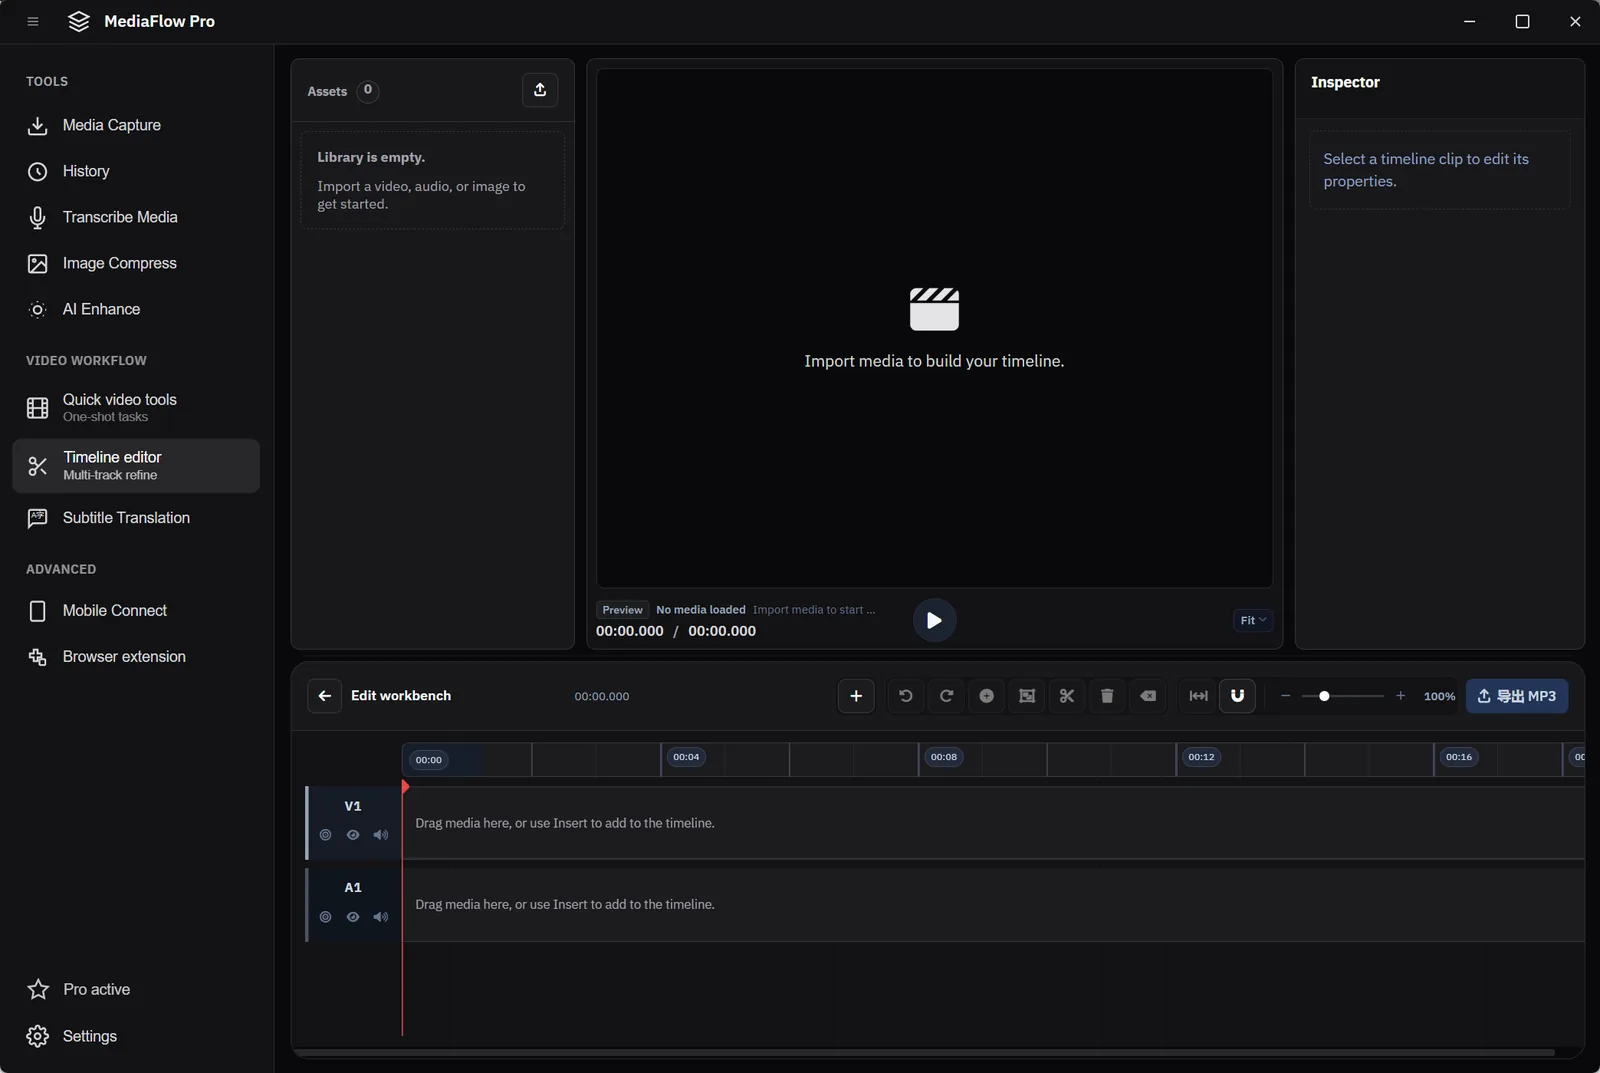Click the Pro active status
1600x1073 pixels.
(136, 989)
